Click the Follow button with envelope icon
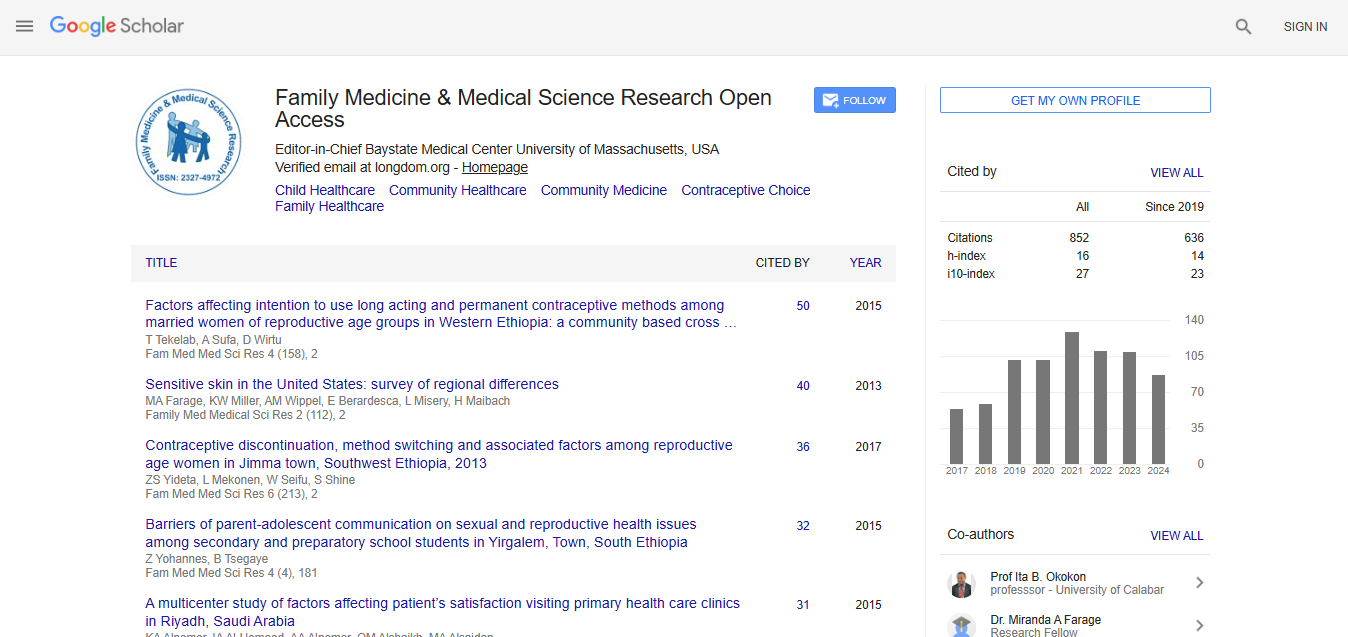 [854, 100]
